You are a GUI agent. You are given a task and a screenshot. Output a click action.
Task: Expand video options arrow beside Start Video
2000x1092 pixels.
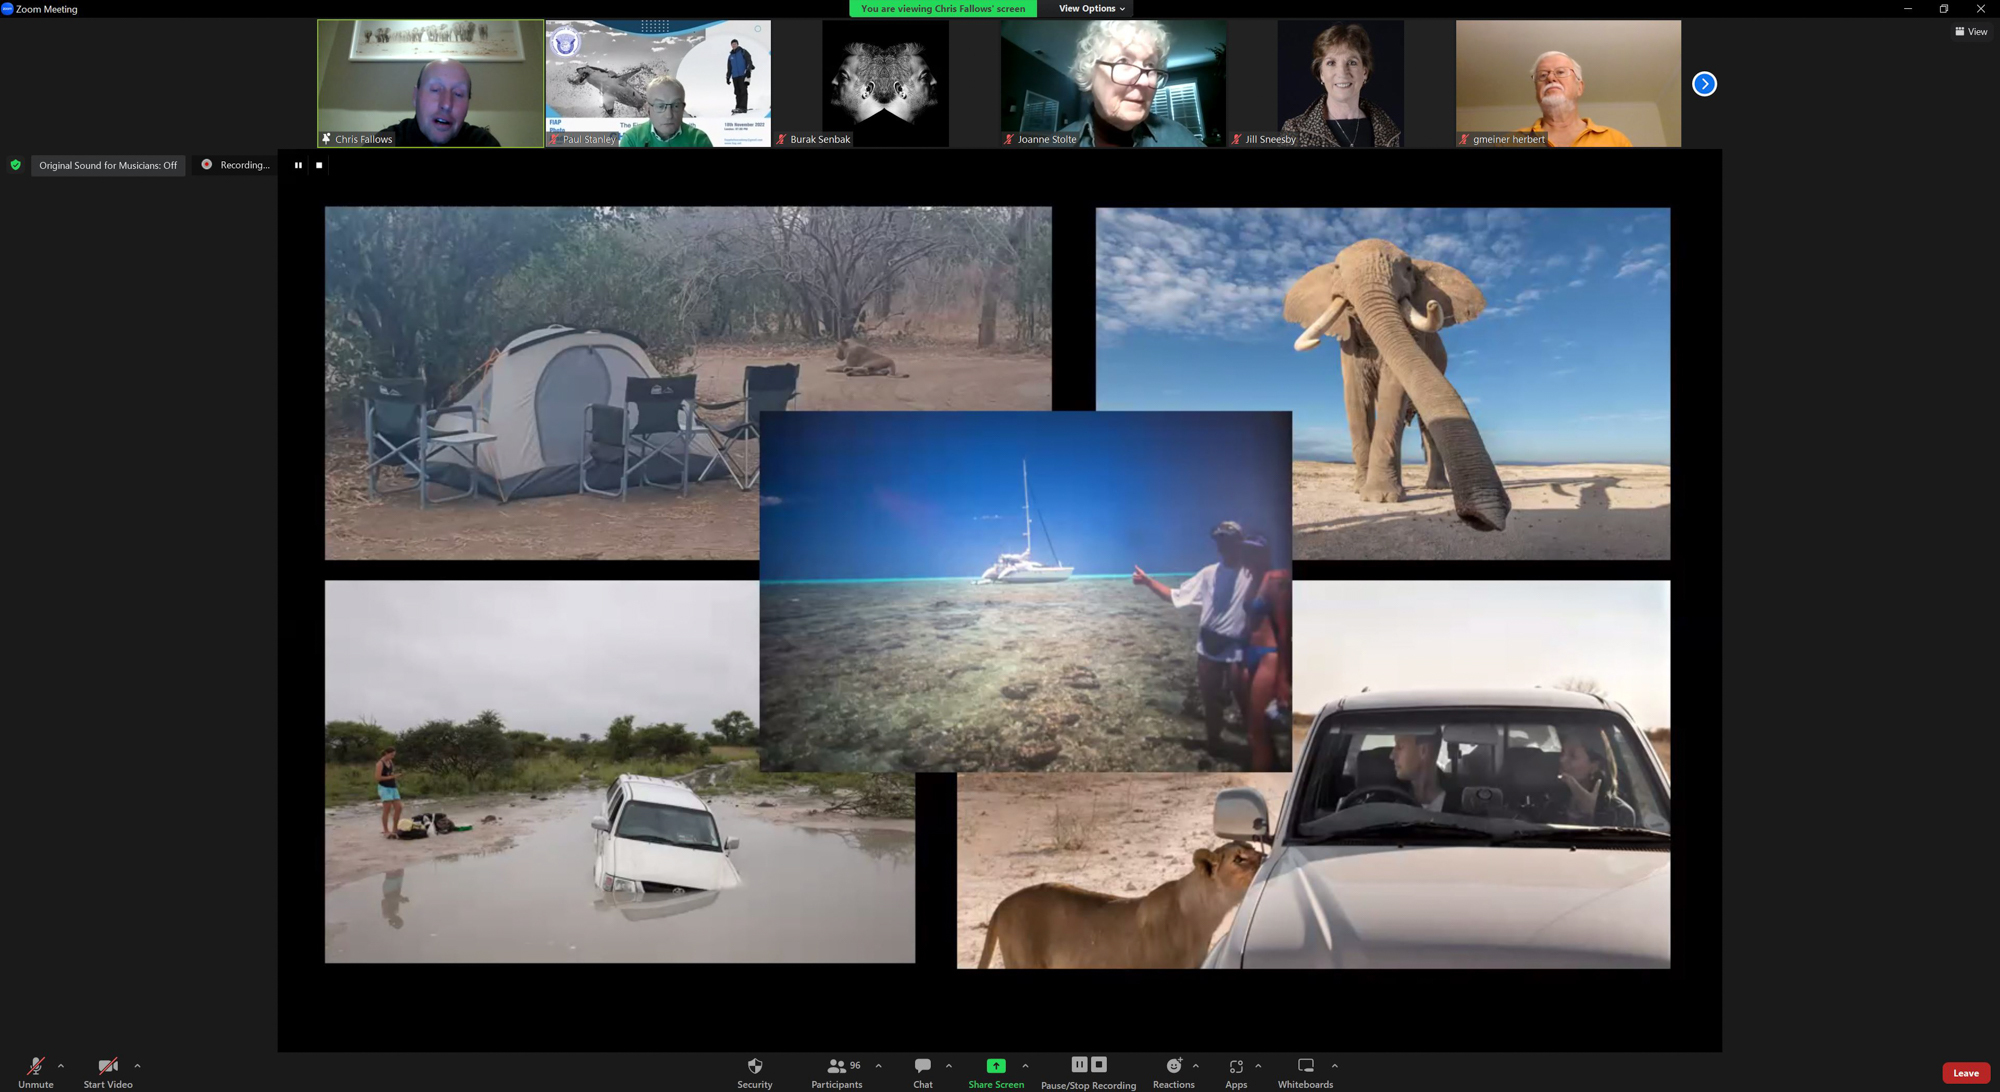point(137,1066)
